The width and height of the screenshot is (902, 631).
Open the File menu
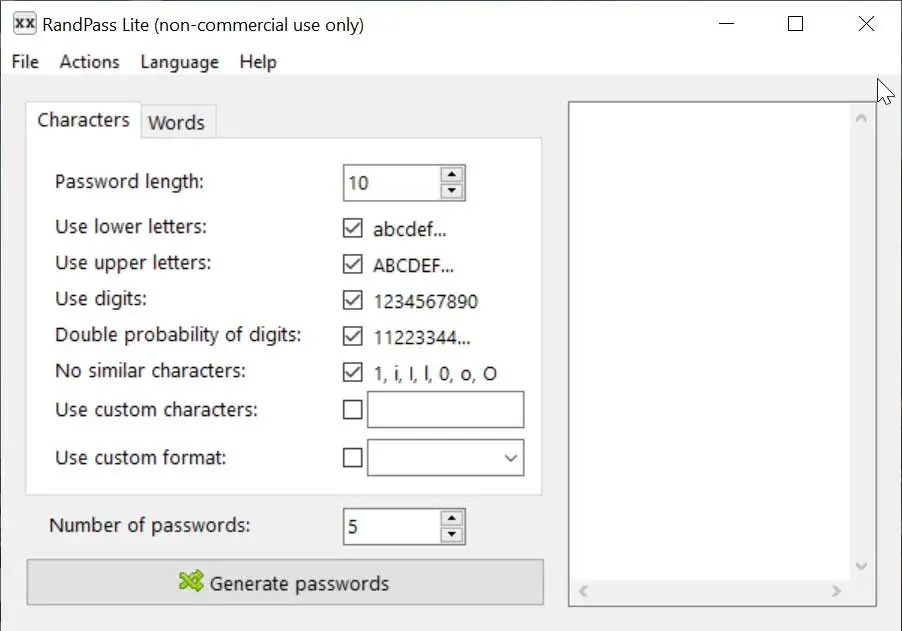click(25, 62)
